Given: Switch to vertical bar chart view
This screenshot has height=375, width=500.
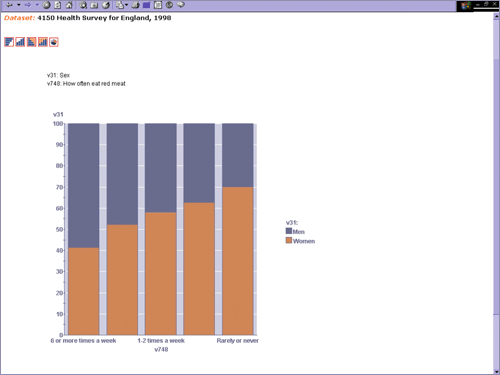Looking at the screenshot, I should (20, 42).
